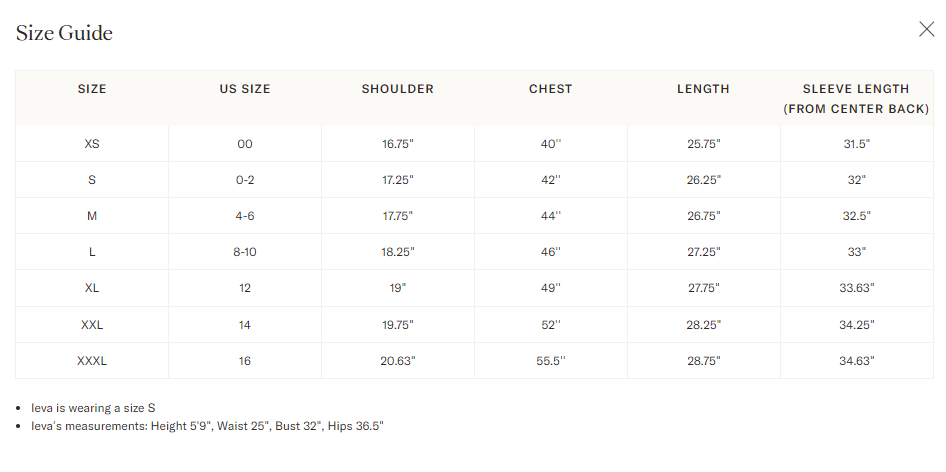Click the SIZE column header
This screenshot has width=946, height=472.
pyautogui.click(x=92, y=89)
